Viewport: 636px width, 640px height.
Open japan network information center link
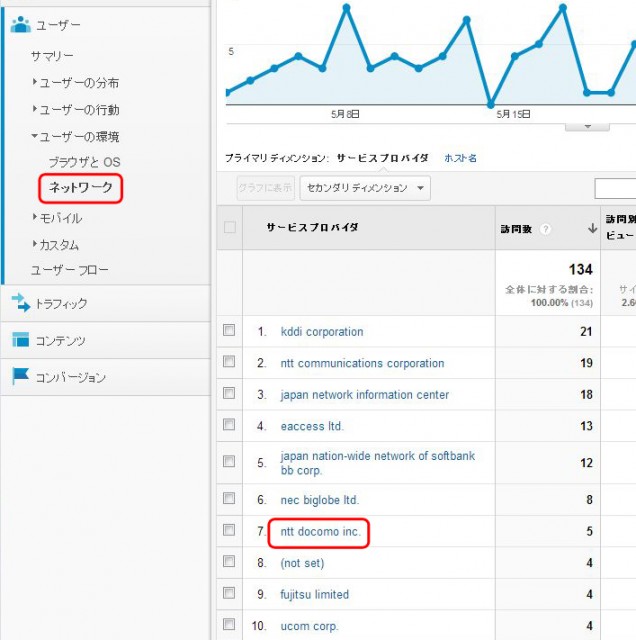click(x=365, y=395)
